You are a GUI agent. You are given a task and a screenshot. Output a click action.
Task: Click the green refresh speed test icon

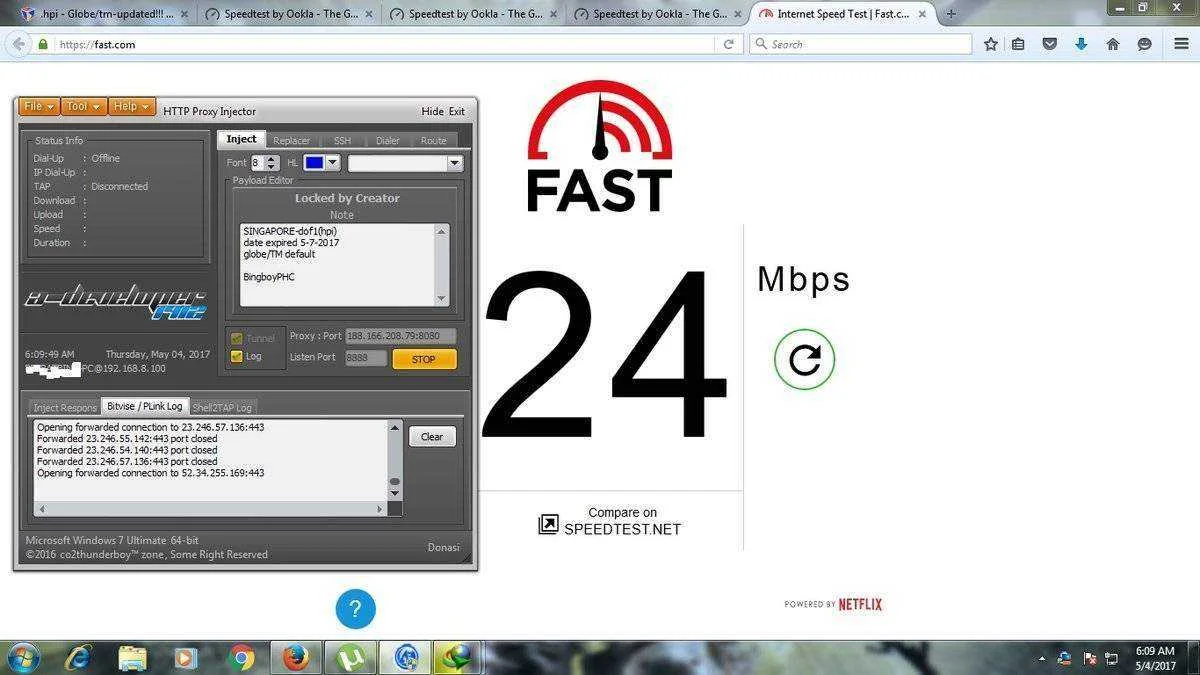tap(804, 359)
